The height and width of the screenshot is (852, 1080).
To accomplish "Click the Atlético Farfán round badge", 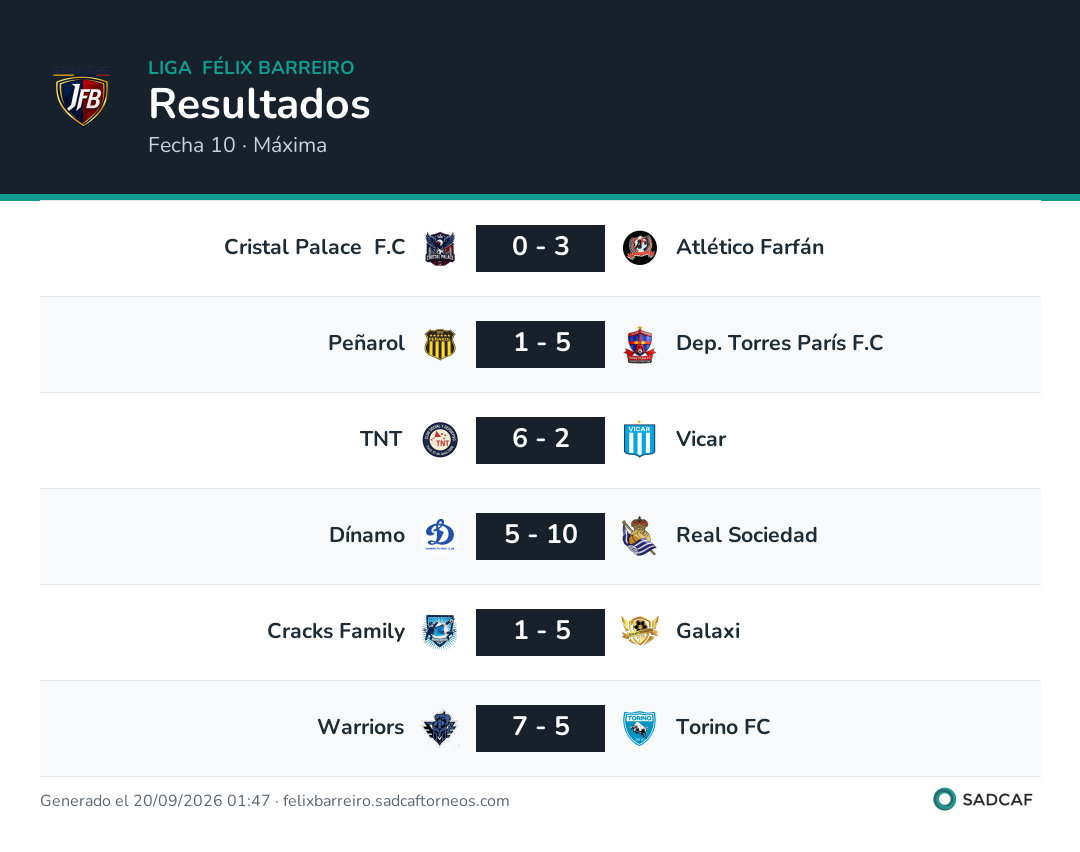I will click(640, 248).
